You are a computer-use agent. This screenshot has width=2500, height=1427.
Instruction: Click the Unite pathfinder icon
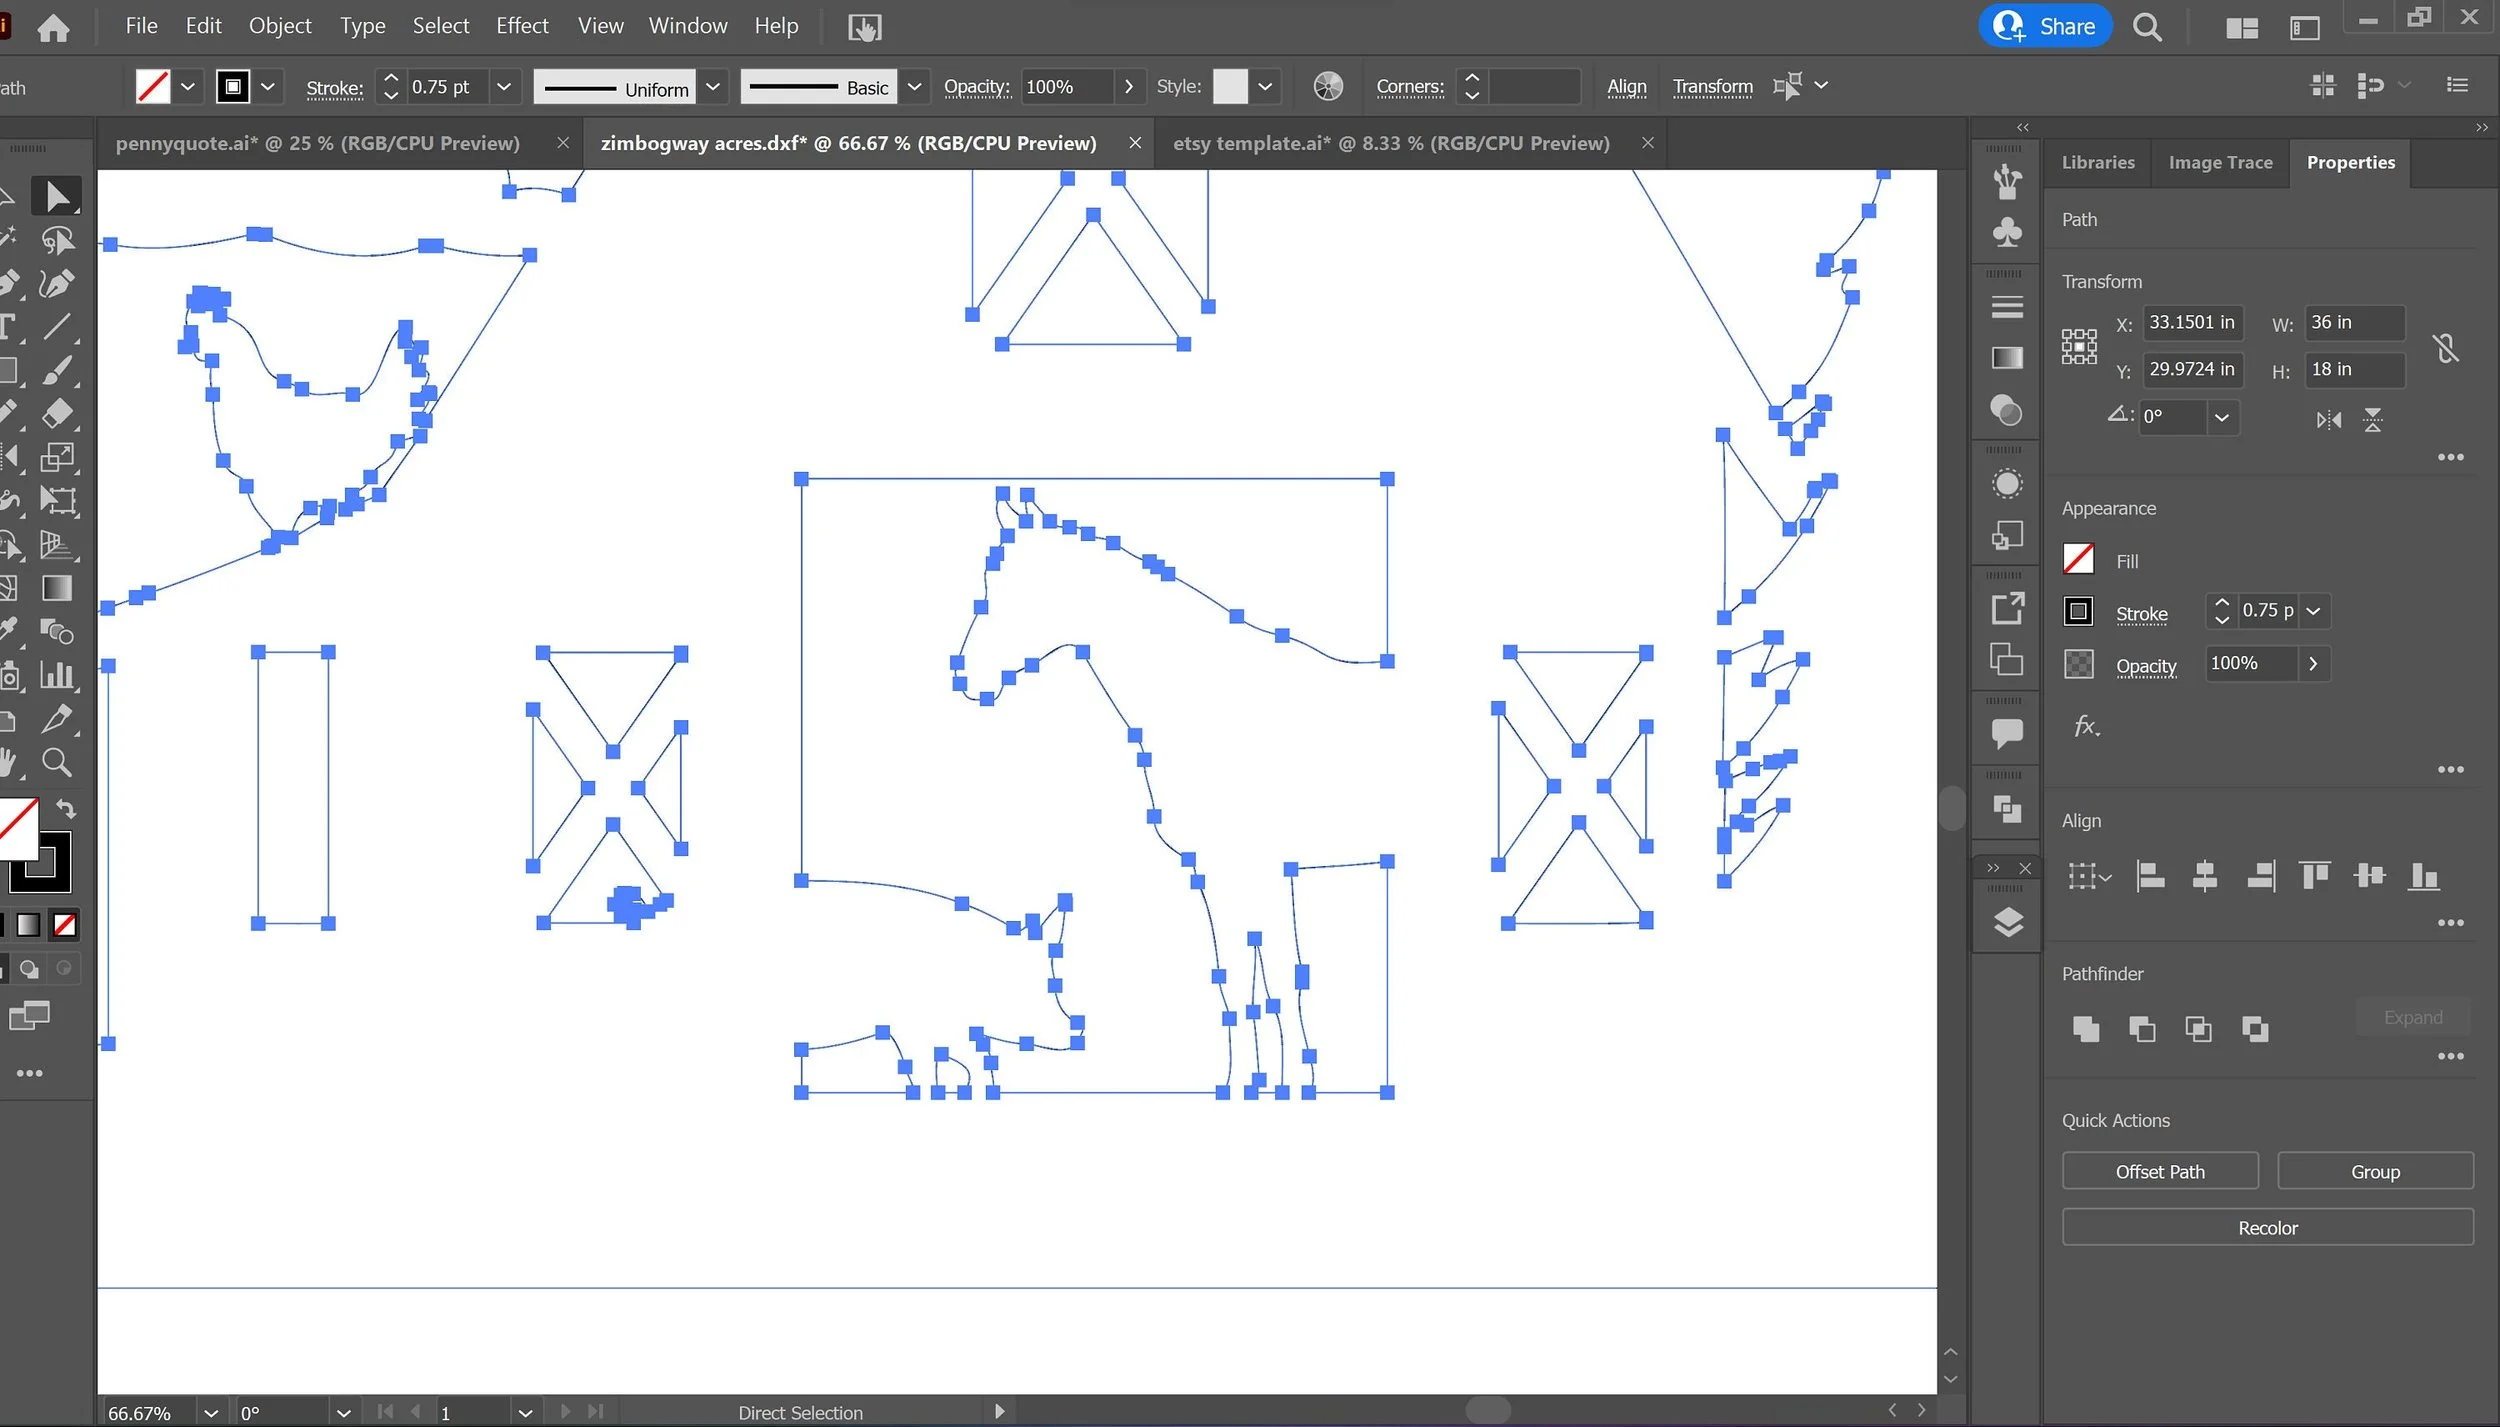click(x=2085, y=1029)
